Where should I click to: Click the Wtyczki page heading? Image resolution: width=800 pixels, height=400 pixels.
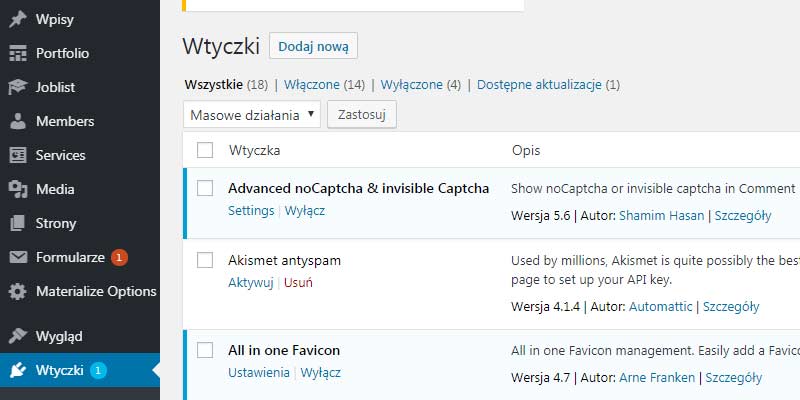pos(221,46)
